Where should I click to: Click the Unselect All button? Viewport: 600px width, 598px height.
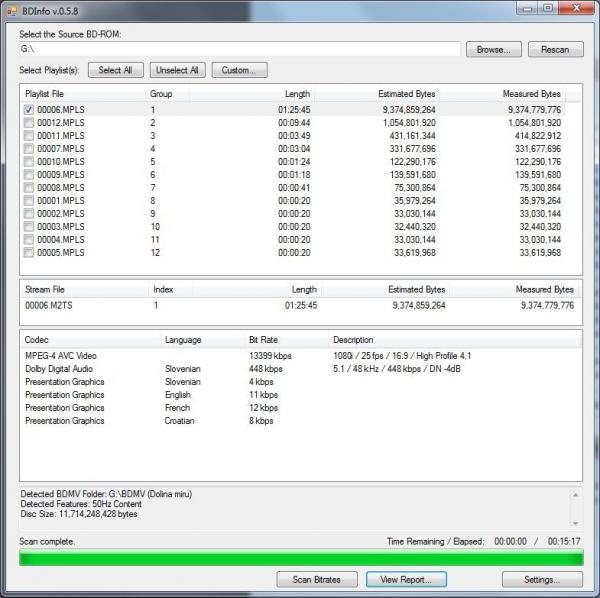click(x=175, y=70)
